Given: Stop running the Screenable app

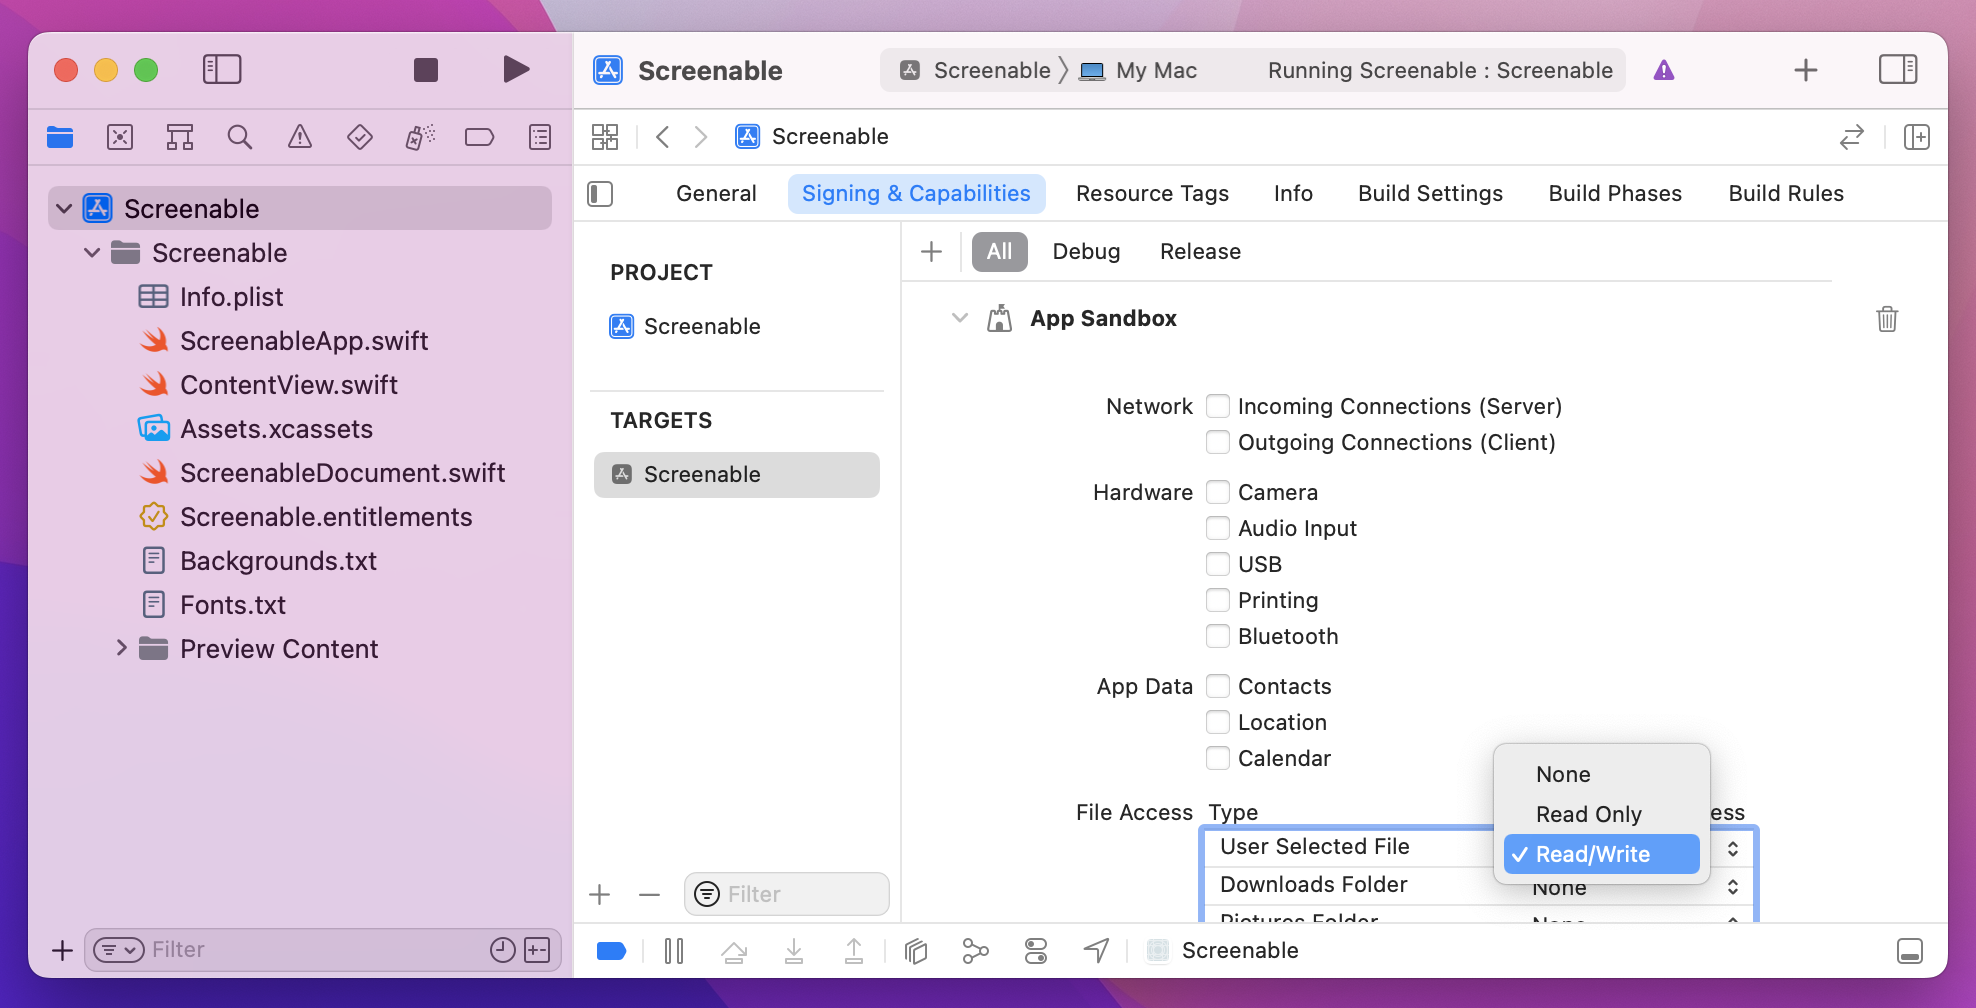Looking at the screenshot, I should 425,69.
